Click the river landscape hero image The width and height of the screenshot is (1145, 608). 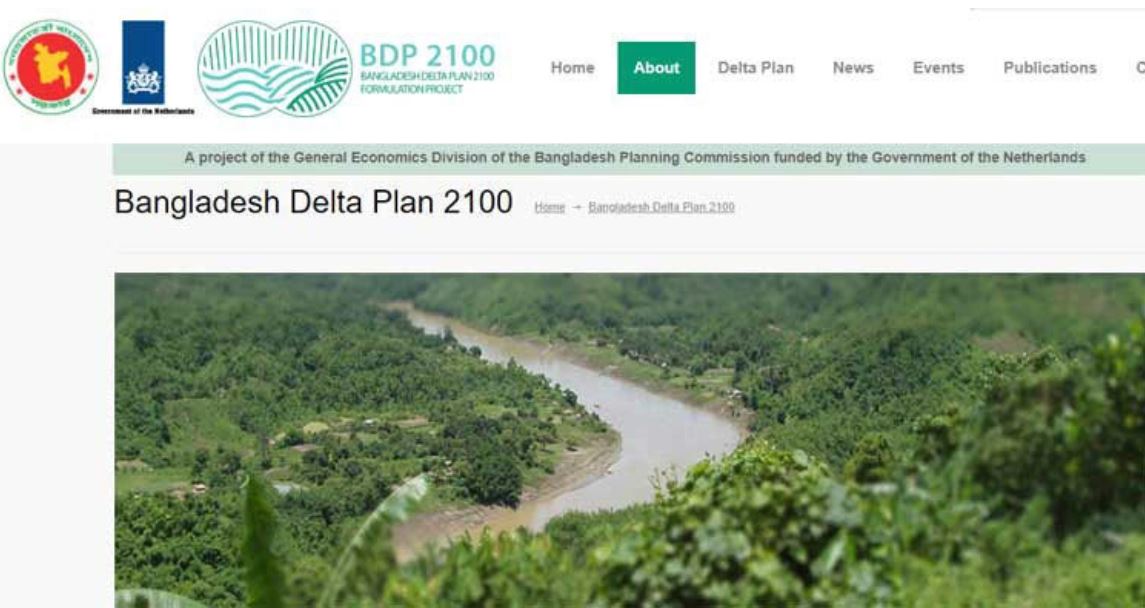pyautogui.click(x=629, y=440)
